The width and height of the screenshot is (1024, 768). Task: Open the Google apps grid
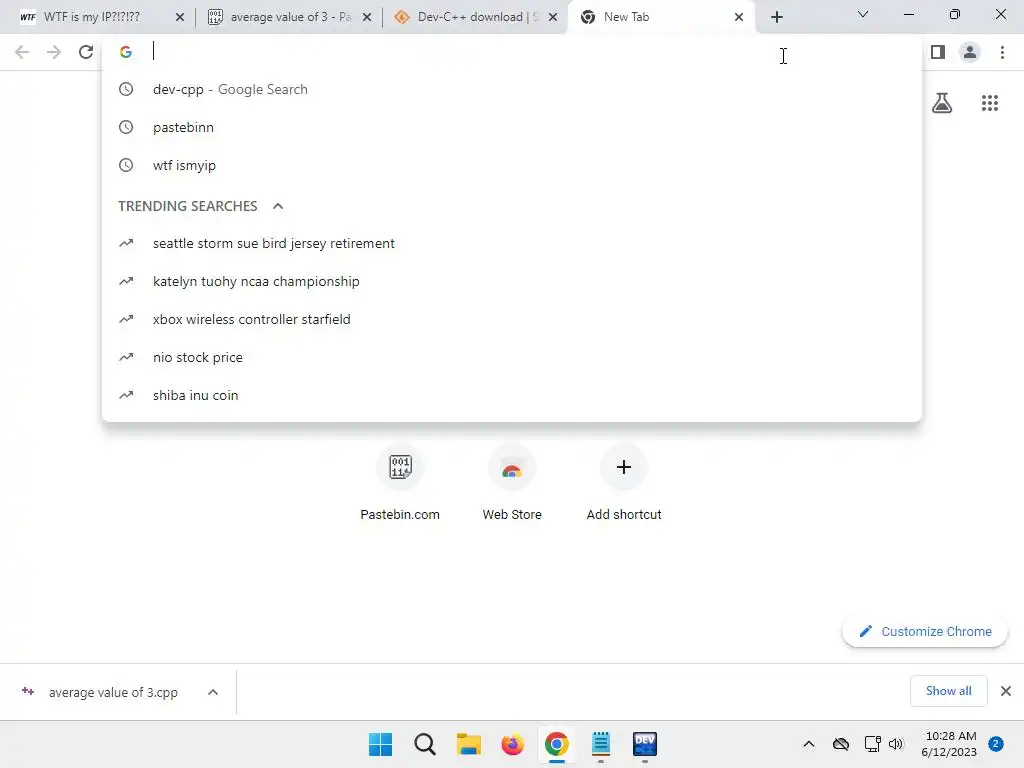point(990,103)
